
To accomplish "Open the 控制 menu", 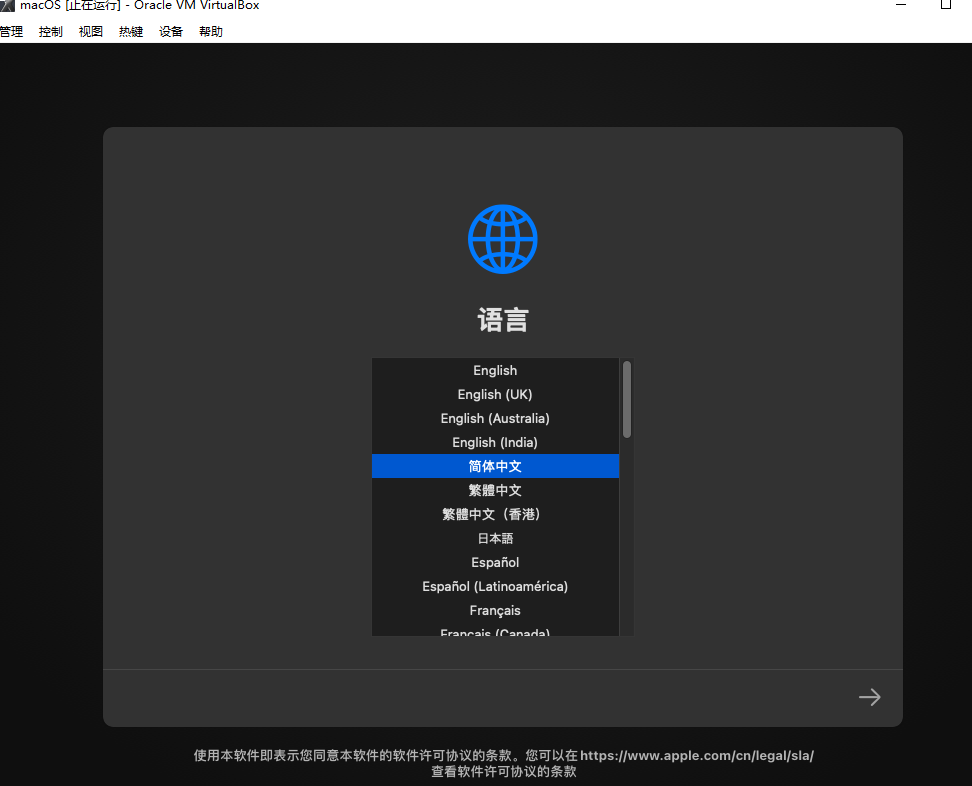I will tap(51, 32).
